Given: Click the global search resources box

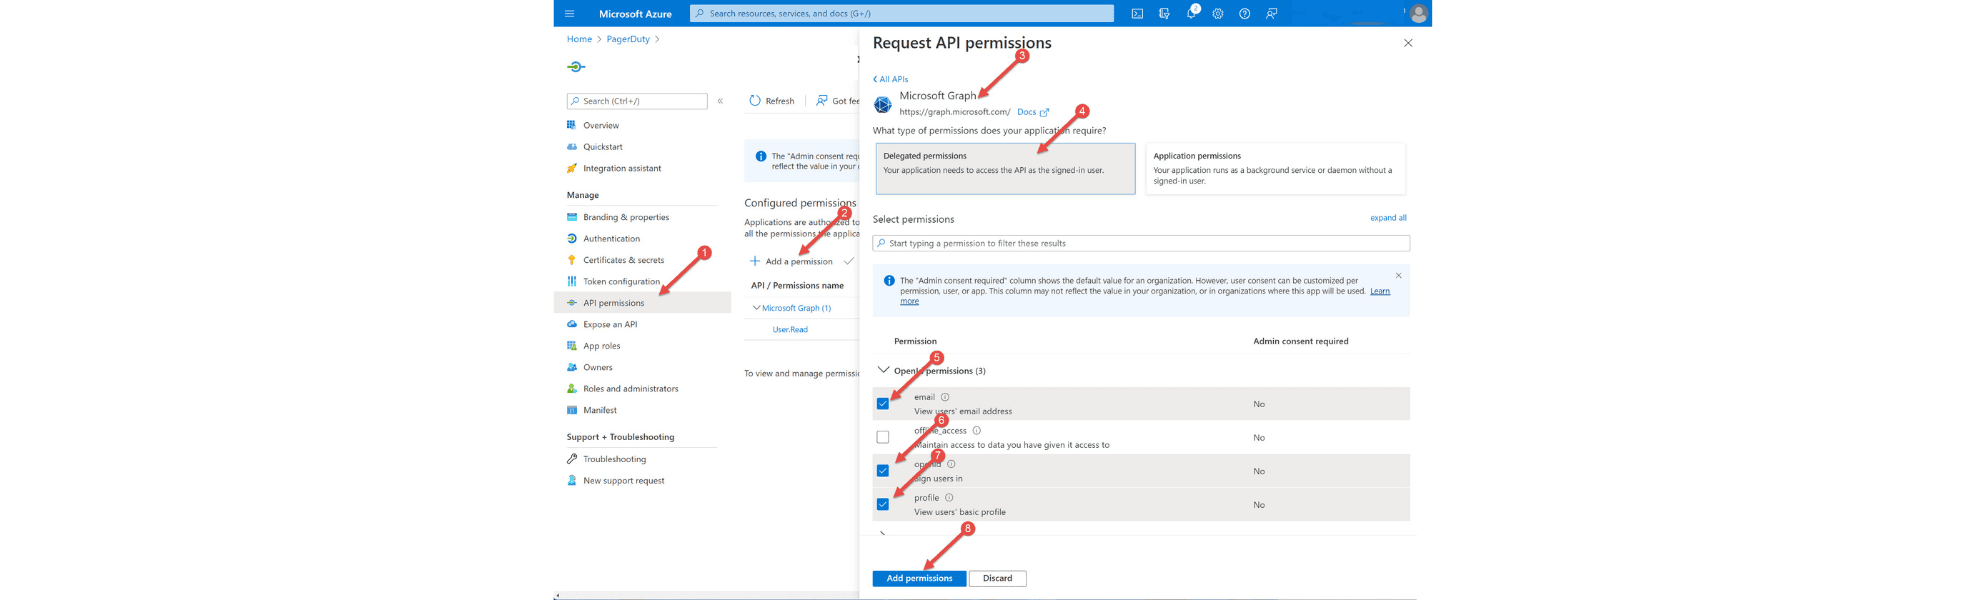Looking at the screenshot, I should click(901, 13).
